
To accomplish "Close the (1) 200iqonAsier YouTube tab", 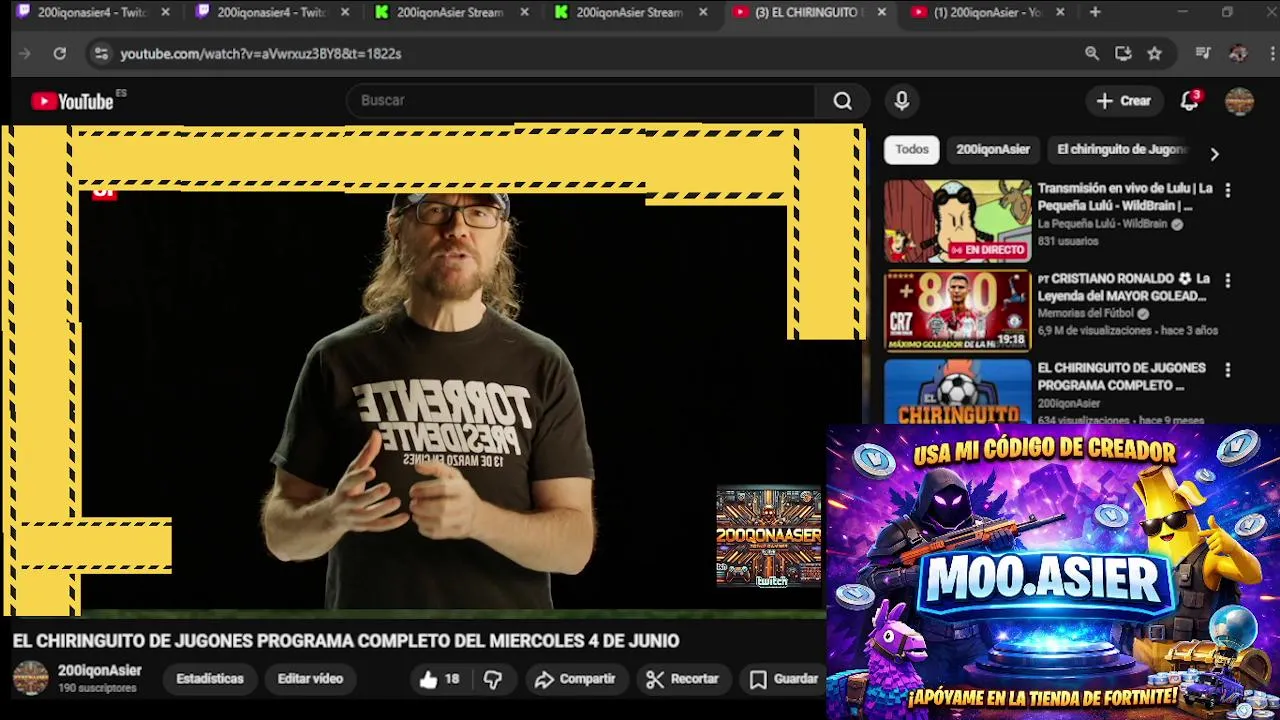I will (x=1060, y=13).
